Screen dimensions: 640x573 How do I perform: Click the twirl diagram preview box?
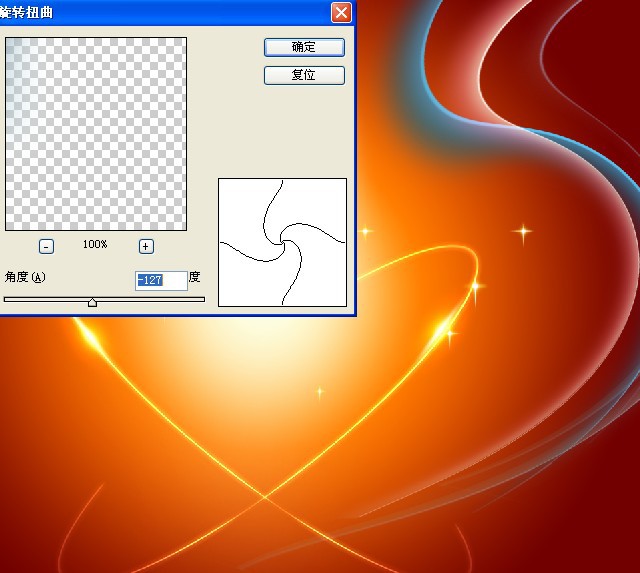tap(282, 242)
